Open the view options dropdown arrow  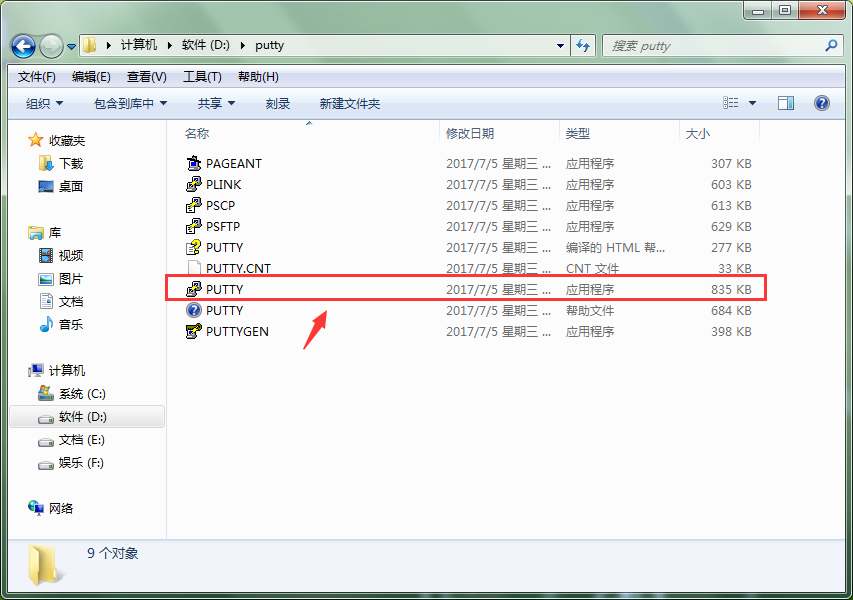pos(752,103)
